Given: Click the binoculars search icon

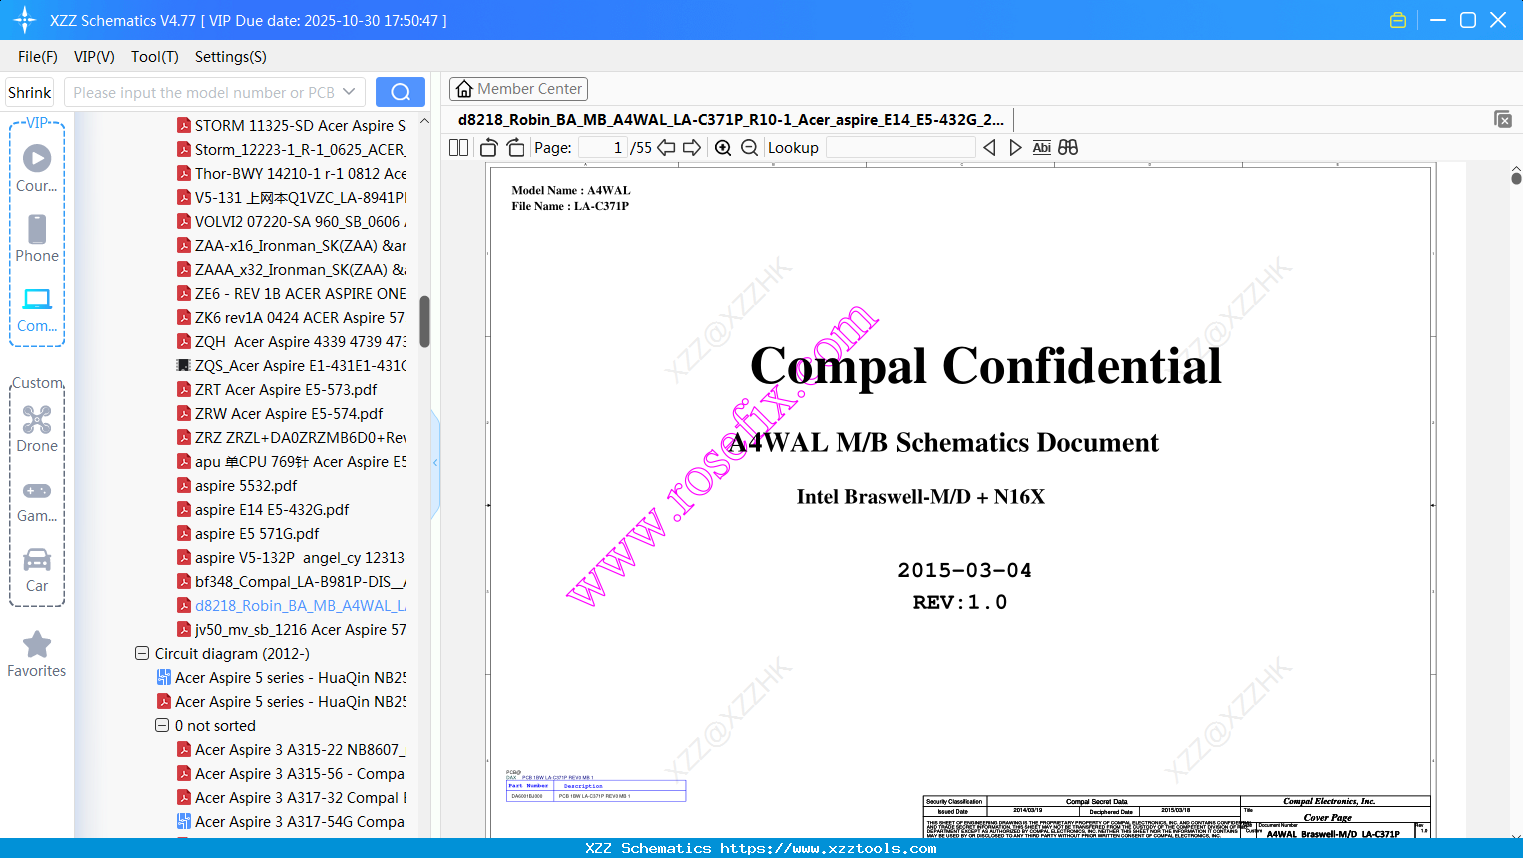Looking at the screenshot, I should tap(1068, 148).
